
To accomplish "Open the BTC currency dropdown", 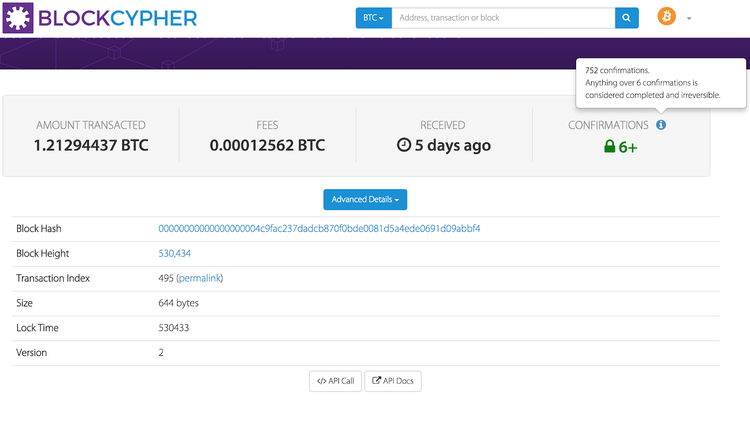I will [x=373, y=18].
